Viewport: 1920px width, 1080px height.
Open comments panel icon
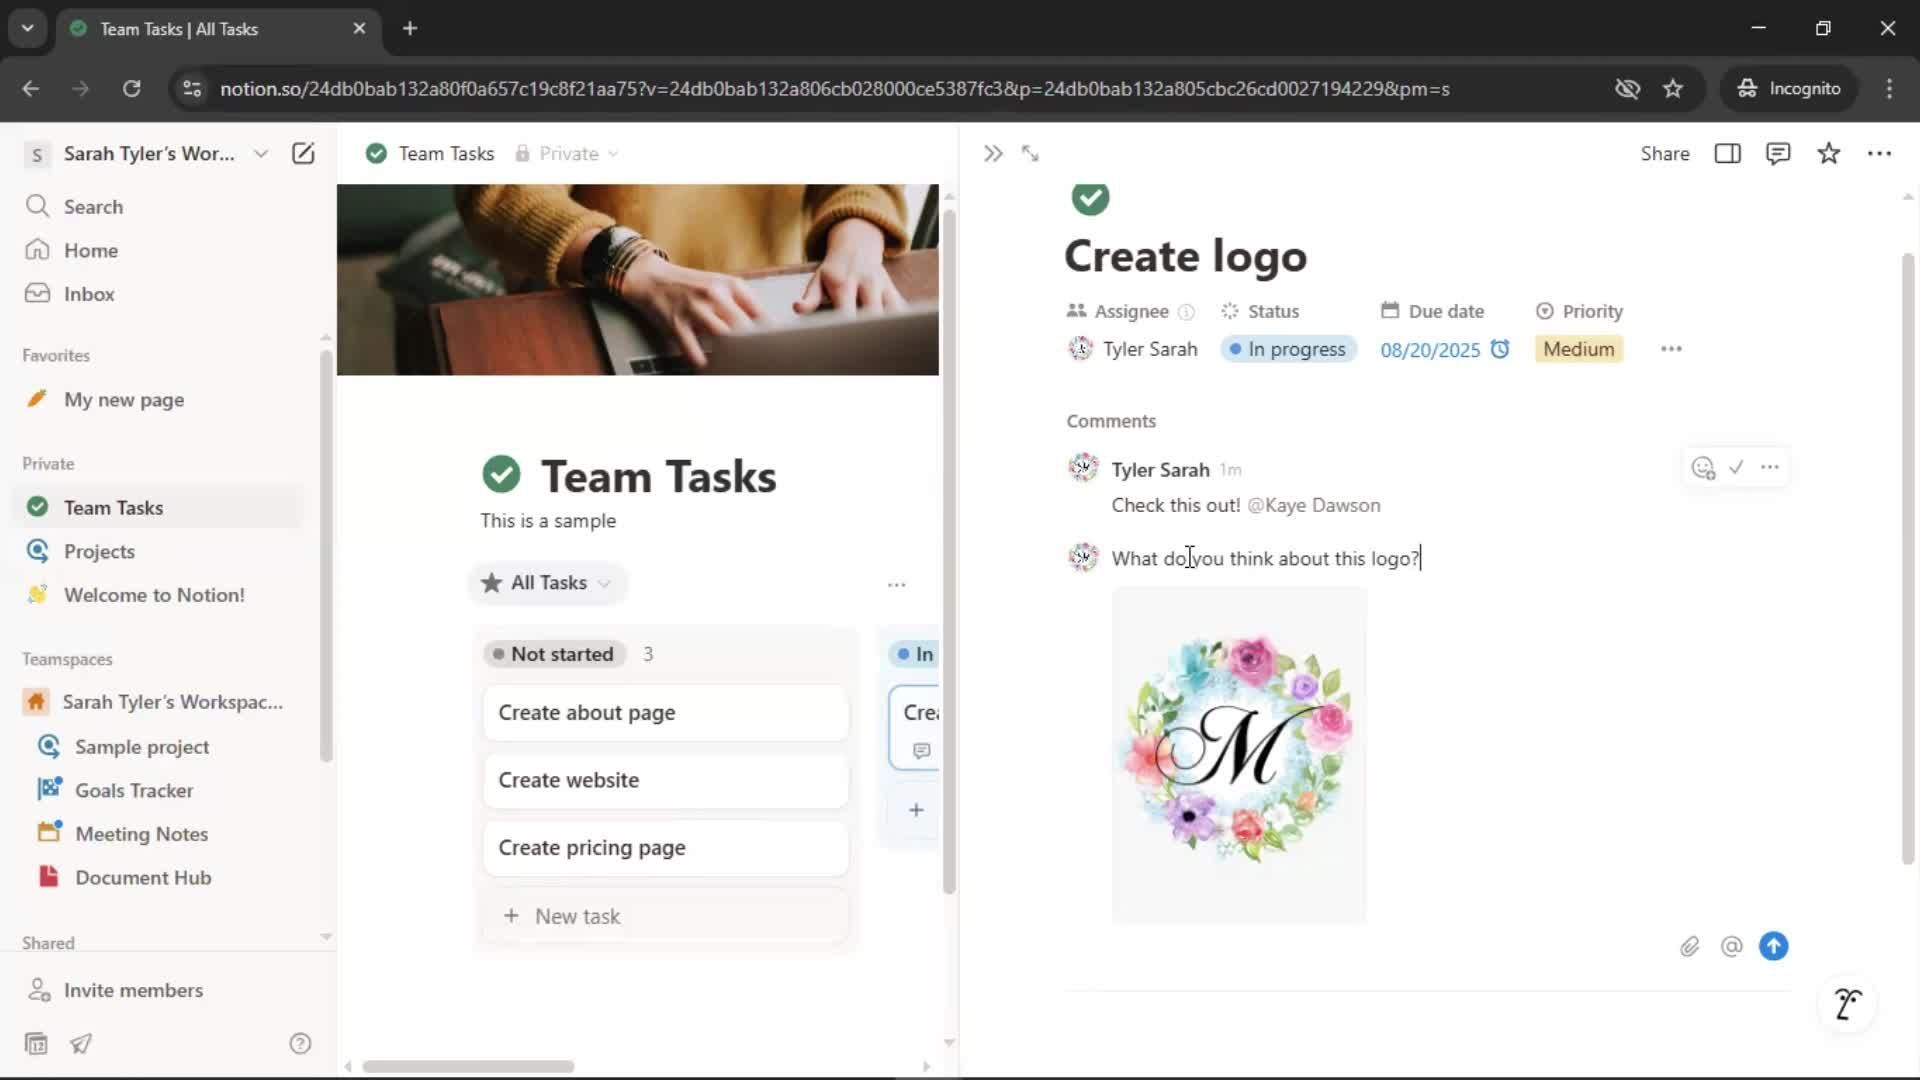(1778, 153)
